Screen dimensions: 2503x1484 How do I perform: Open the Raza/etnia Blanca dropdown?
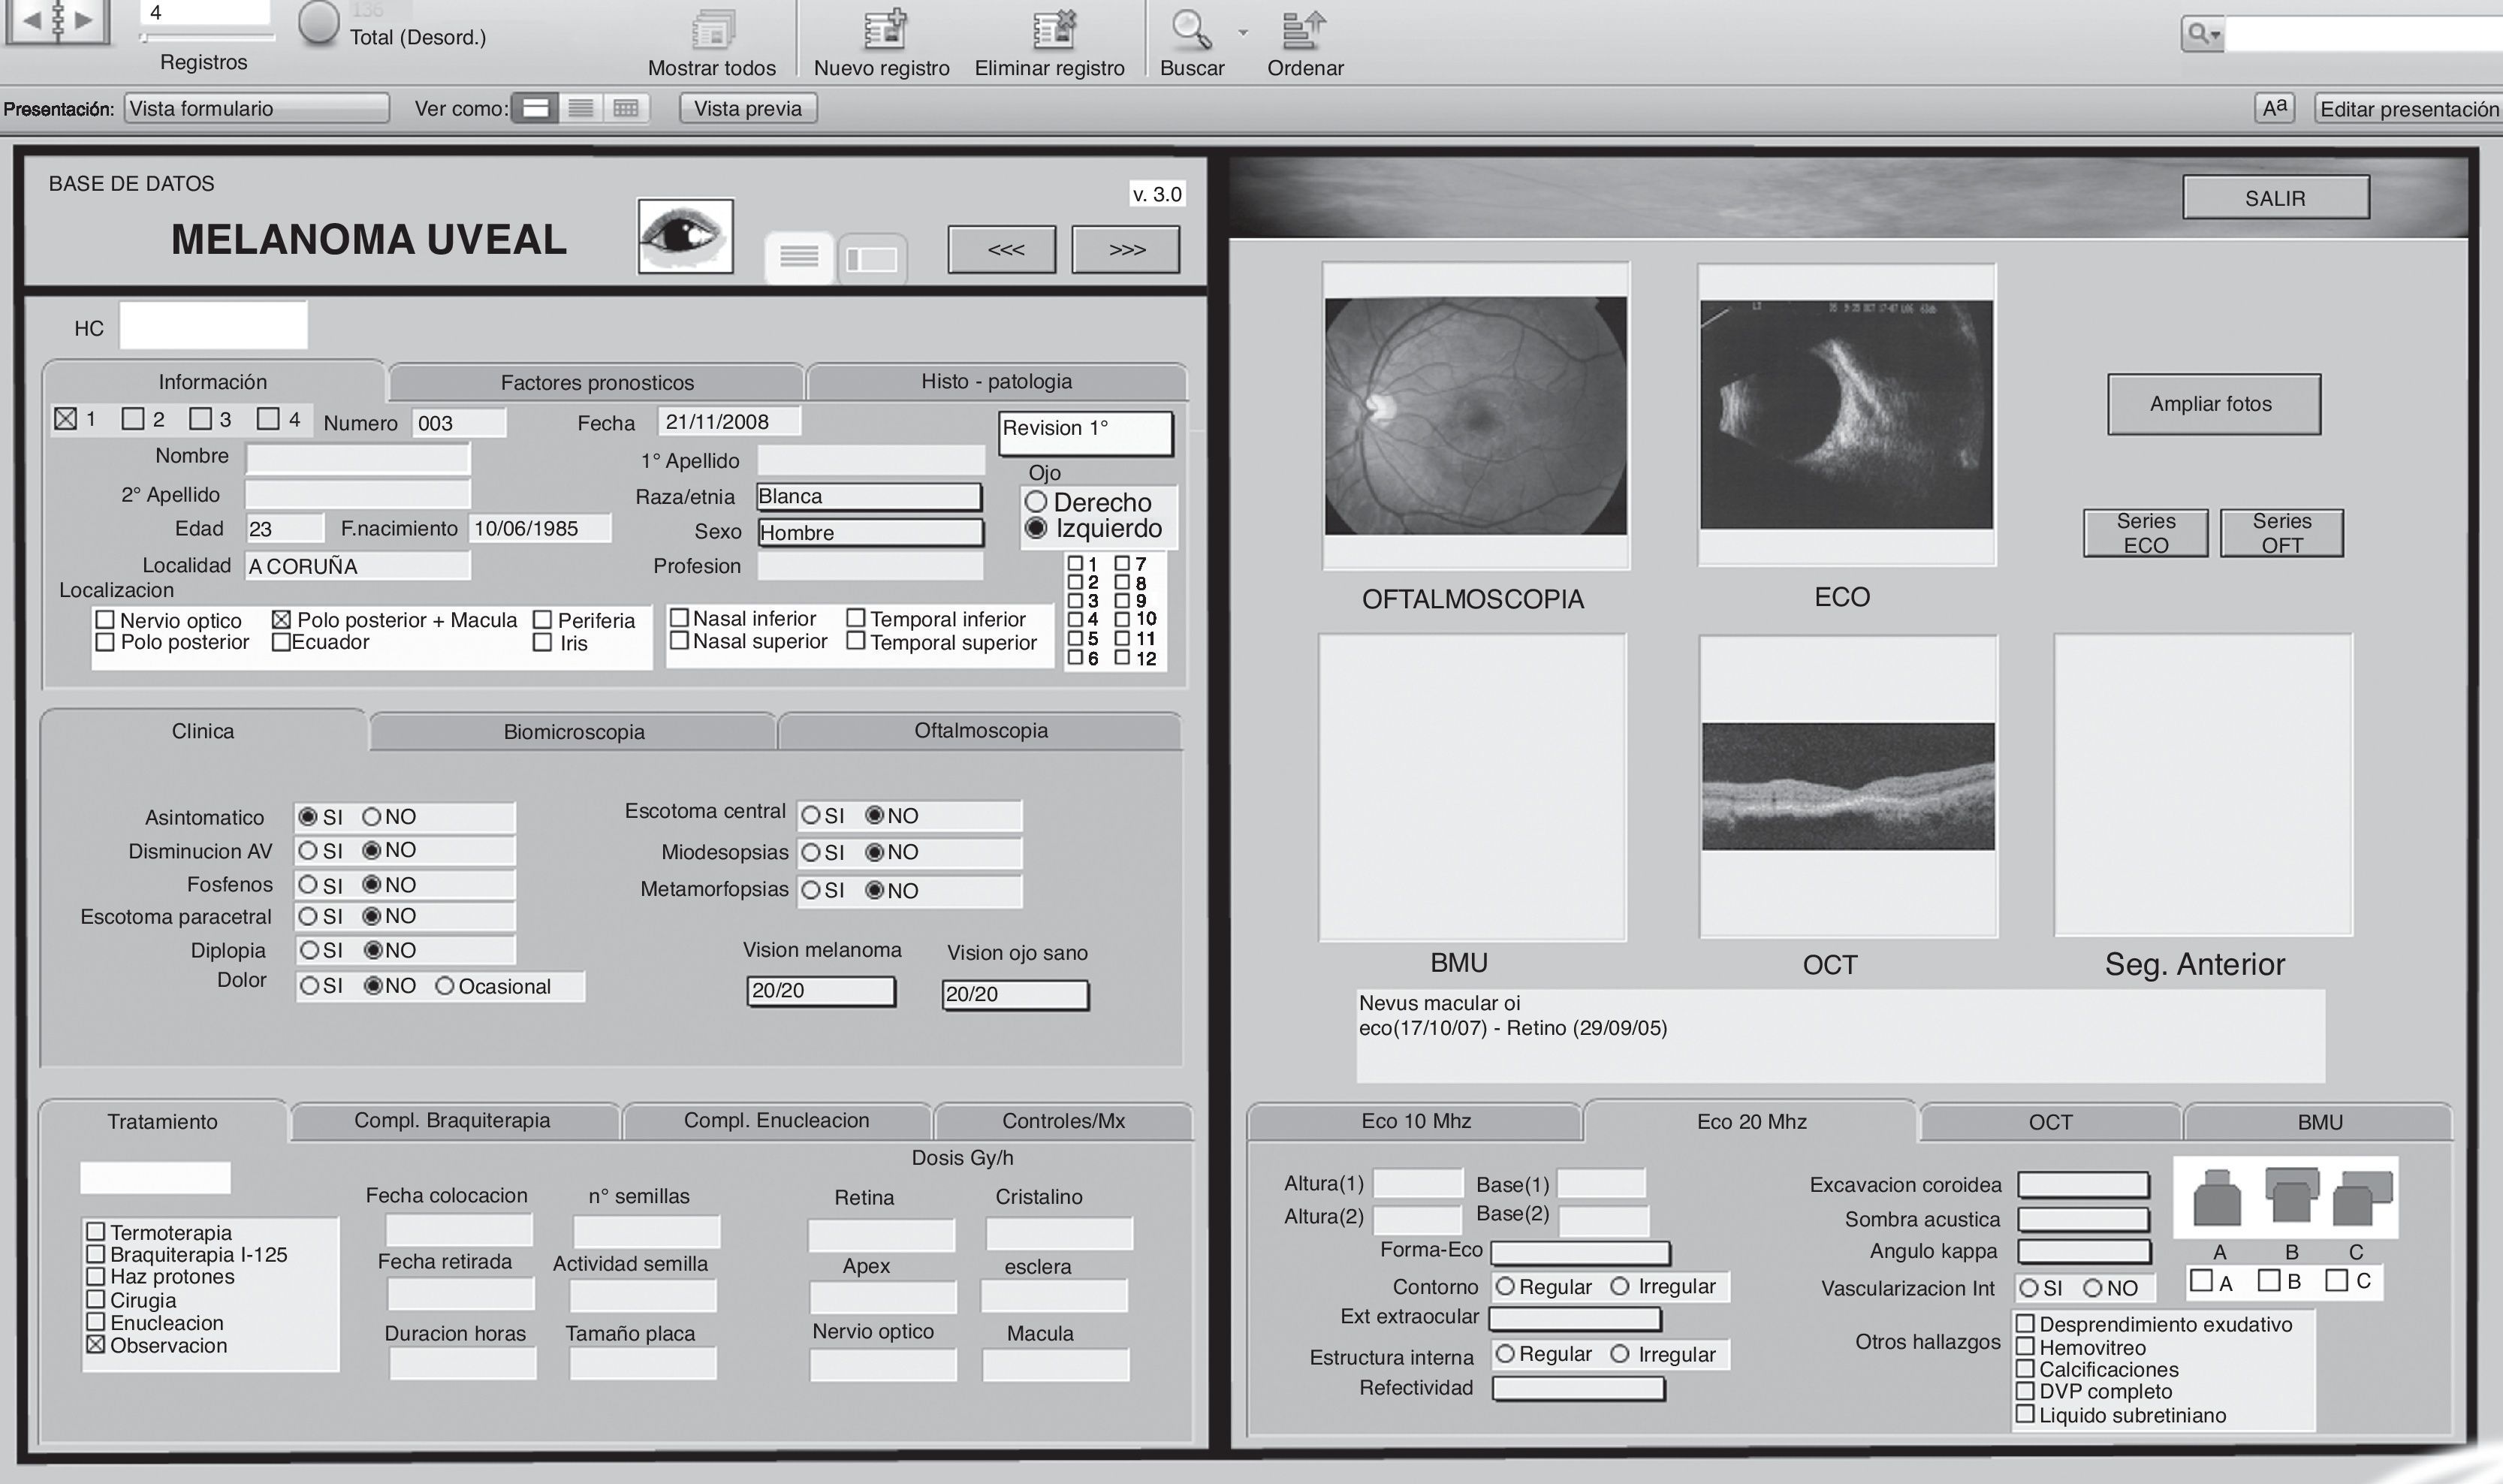[x=868, y=497]
